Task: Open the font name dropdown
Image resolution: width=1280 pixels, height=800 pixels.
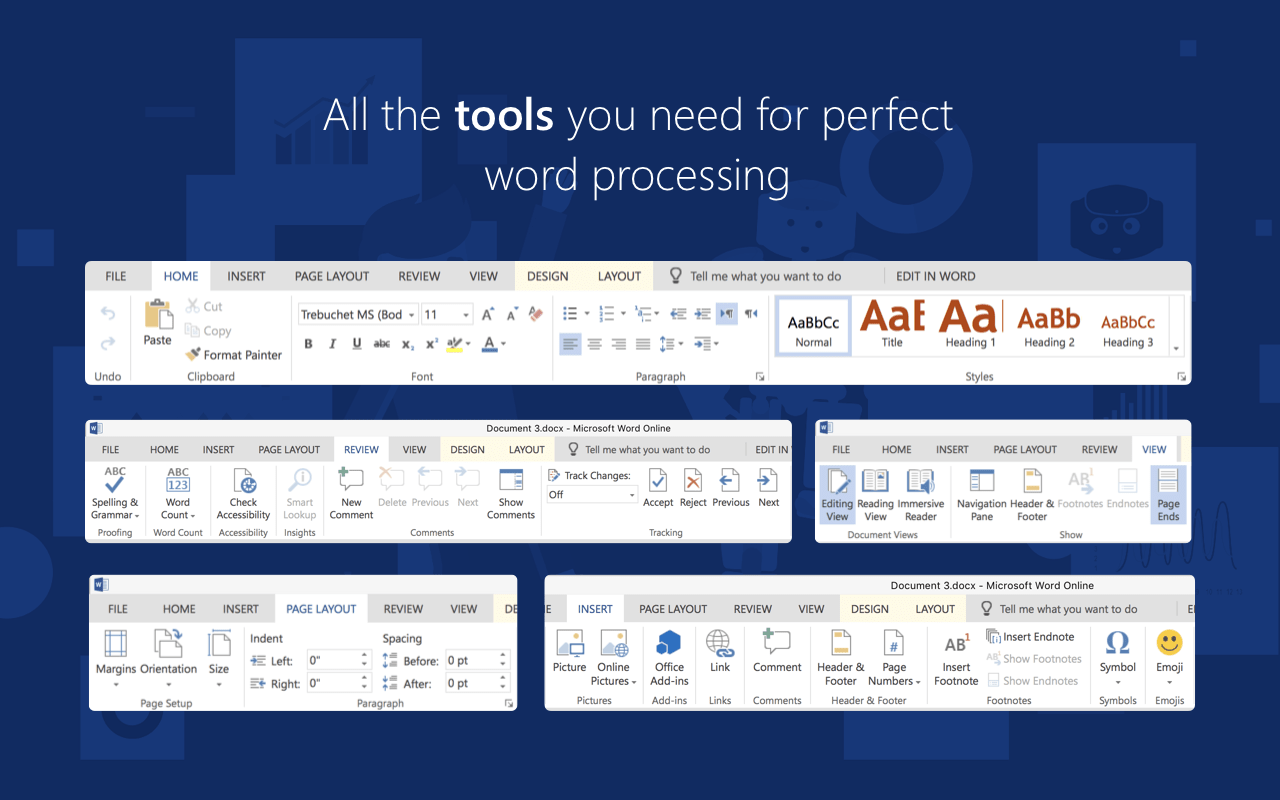Action: tap(411, 315)
